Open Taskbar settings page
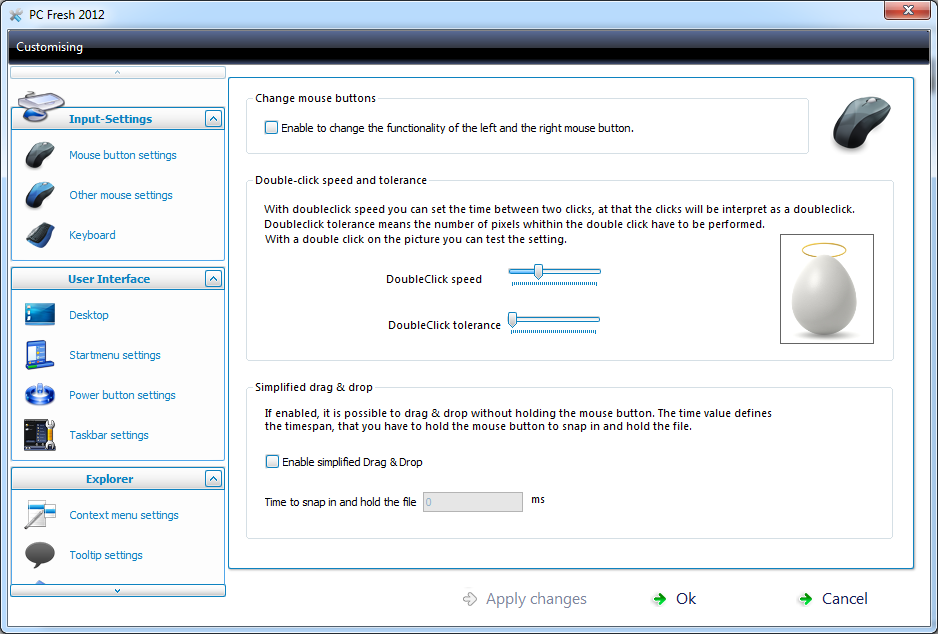 click(x=109, y=435)
